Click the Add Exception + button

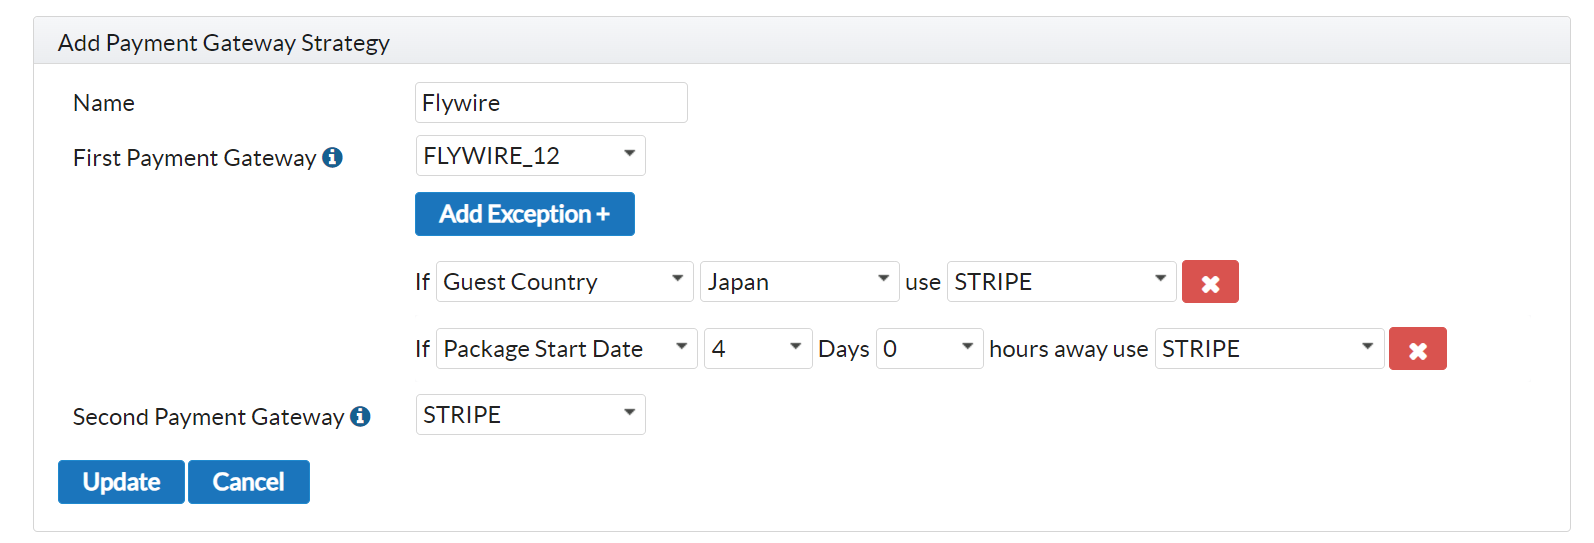[524, 214]
